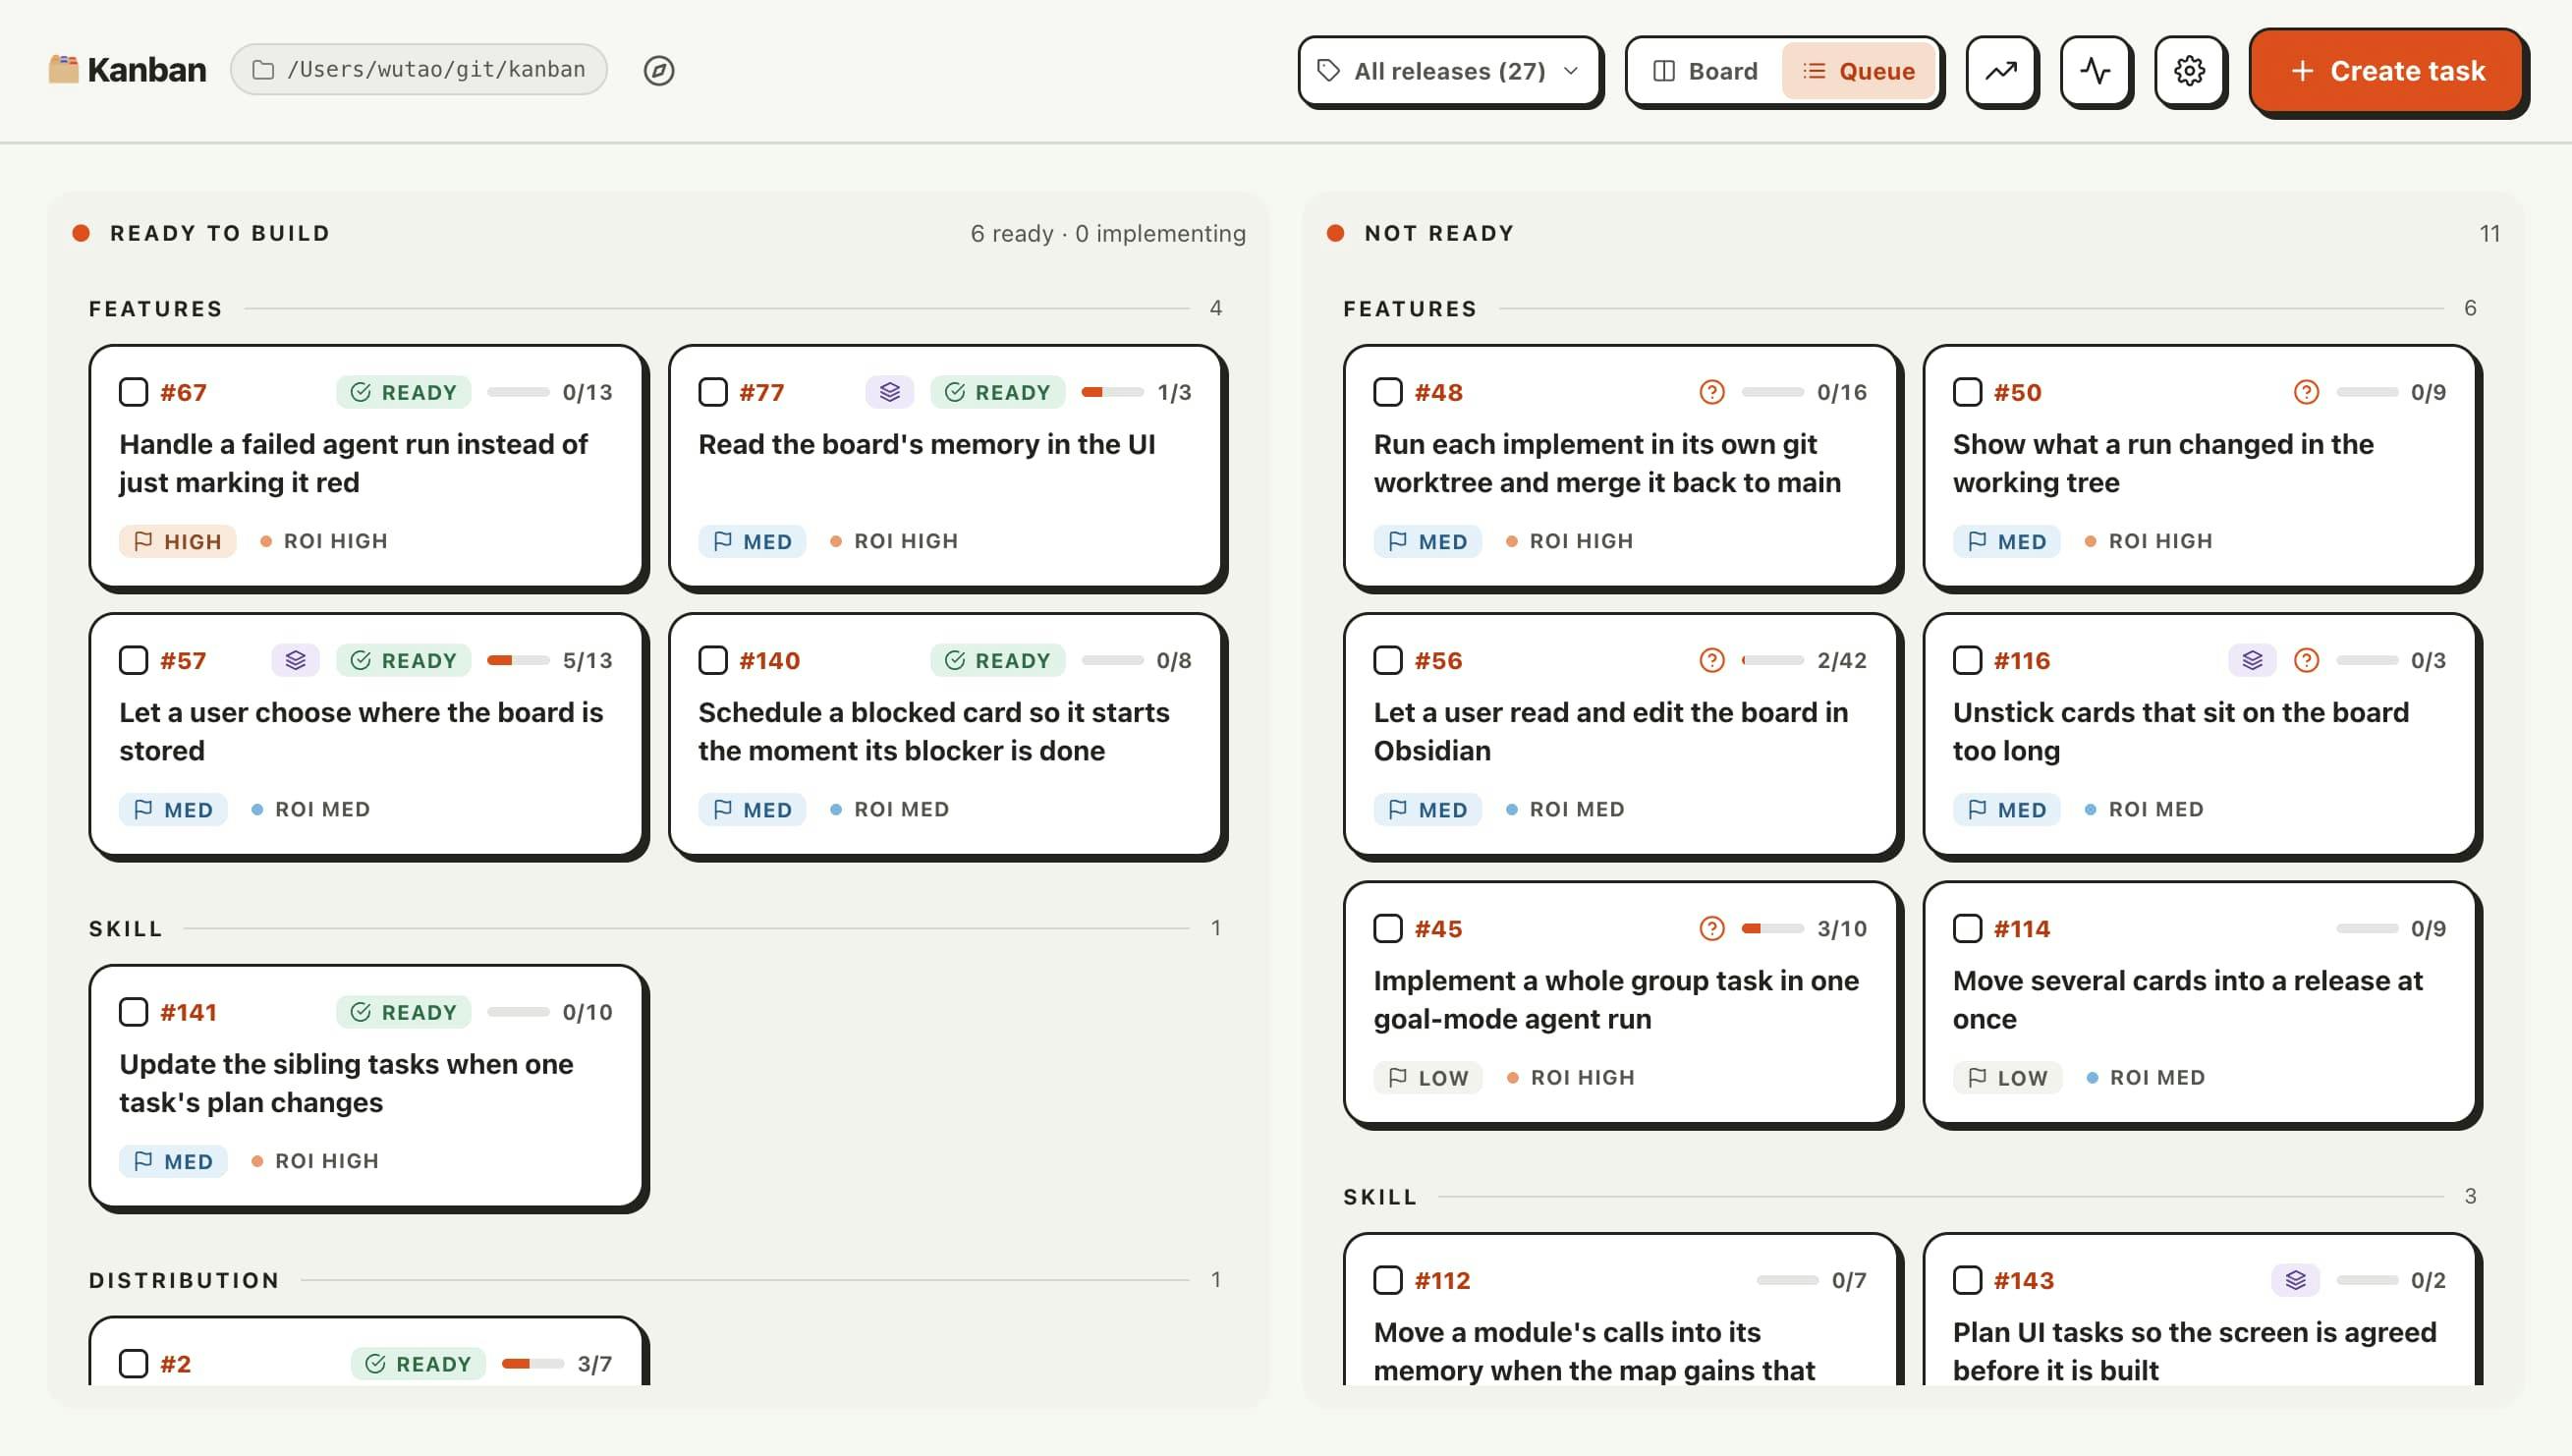Screen dimensions: 2572x1456
Task: Open the /Users/wutao/git/kanban folder path
Action: point(419,69)
